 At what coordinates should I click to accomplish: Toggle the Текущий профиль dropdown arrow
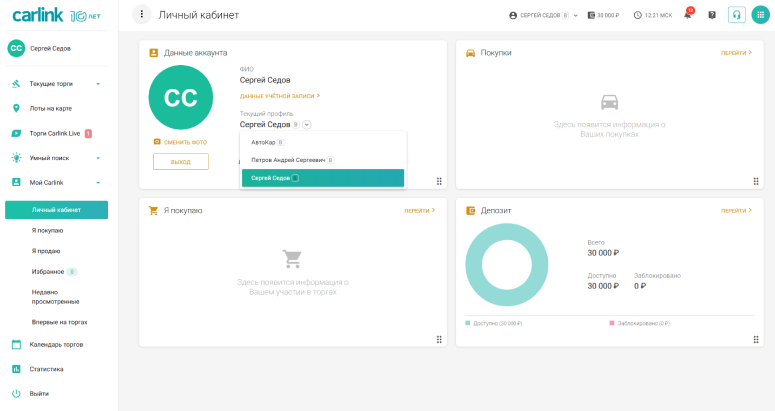click(x=307, y=125)
